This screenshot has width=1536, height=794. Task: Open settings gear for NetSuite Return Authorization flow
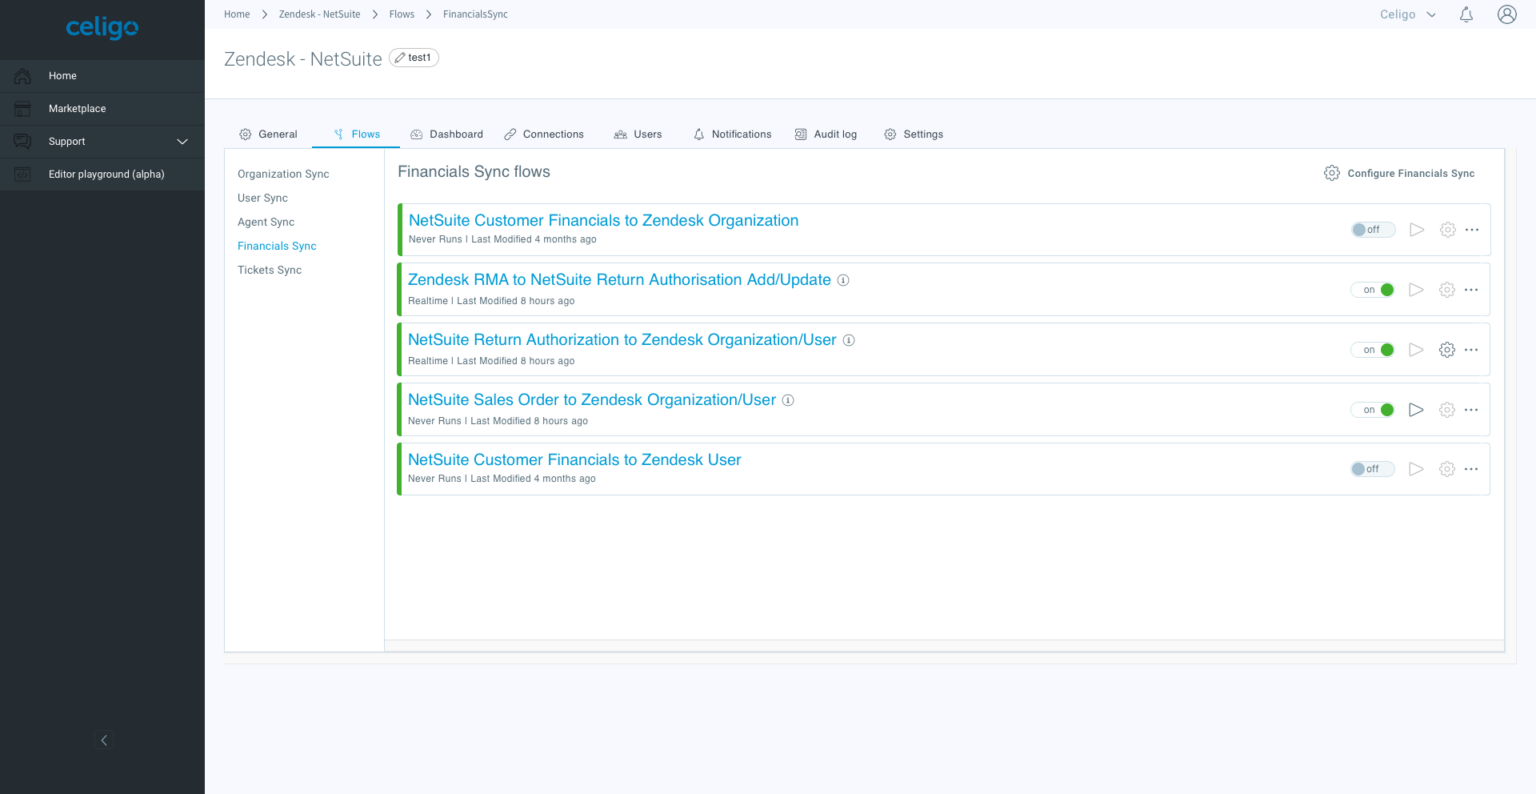tap(1446, 349)
